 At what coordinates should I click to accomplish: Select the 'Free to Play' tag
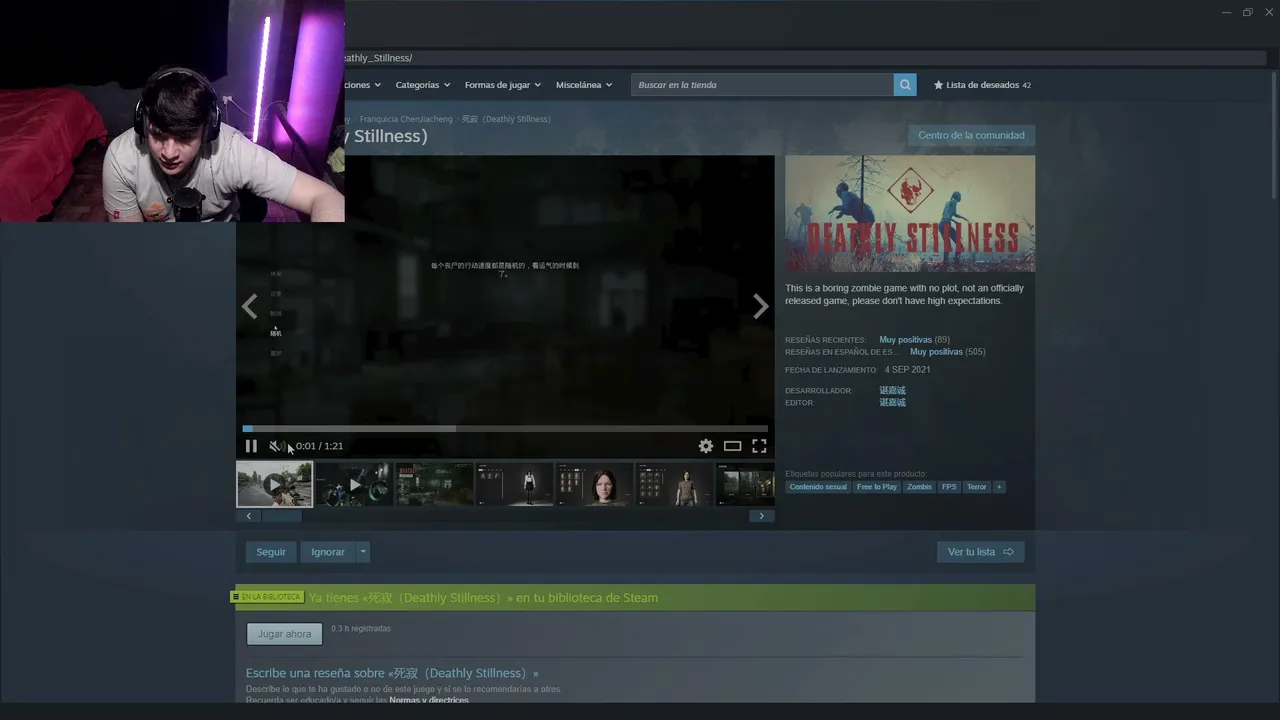coord(877,487)
